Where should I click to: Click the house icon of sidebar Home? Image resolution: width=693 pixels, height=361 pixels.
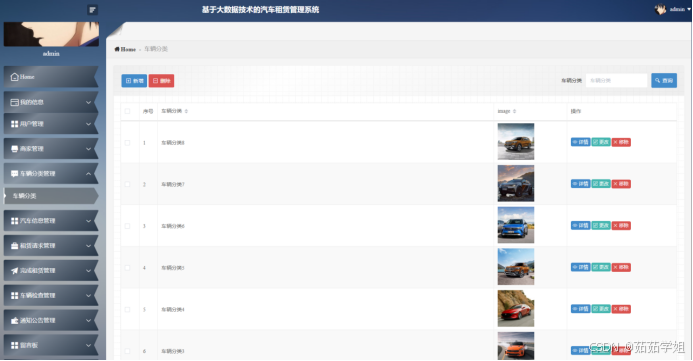point(15,77)
